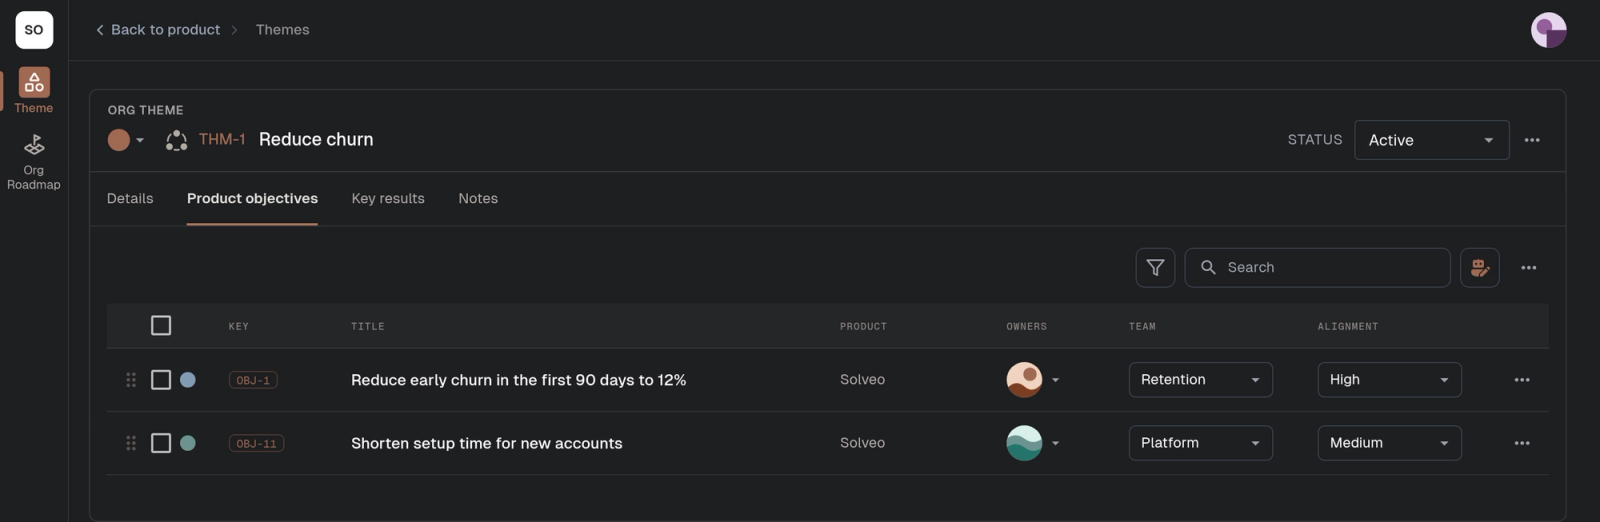Expand owners dropdown arrow for OBJ-11
The width and height of the screenshot is (1600, 522).
click(x=1055, y=443)
